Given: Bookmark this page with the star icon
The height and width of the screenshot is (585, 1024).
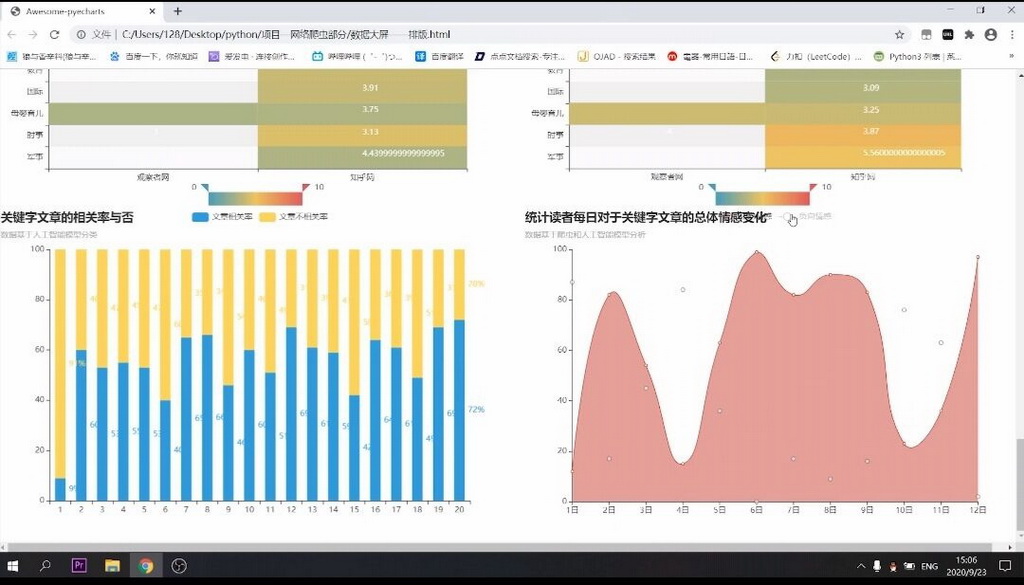Looking at the screenshot, I should coord(900,34).
